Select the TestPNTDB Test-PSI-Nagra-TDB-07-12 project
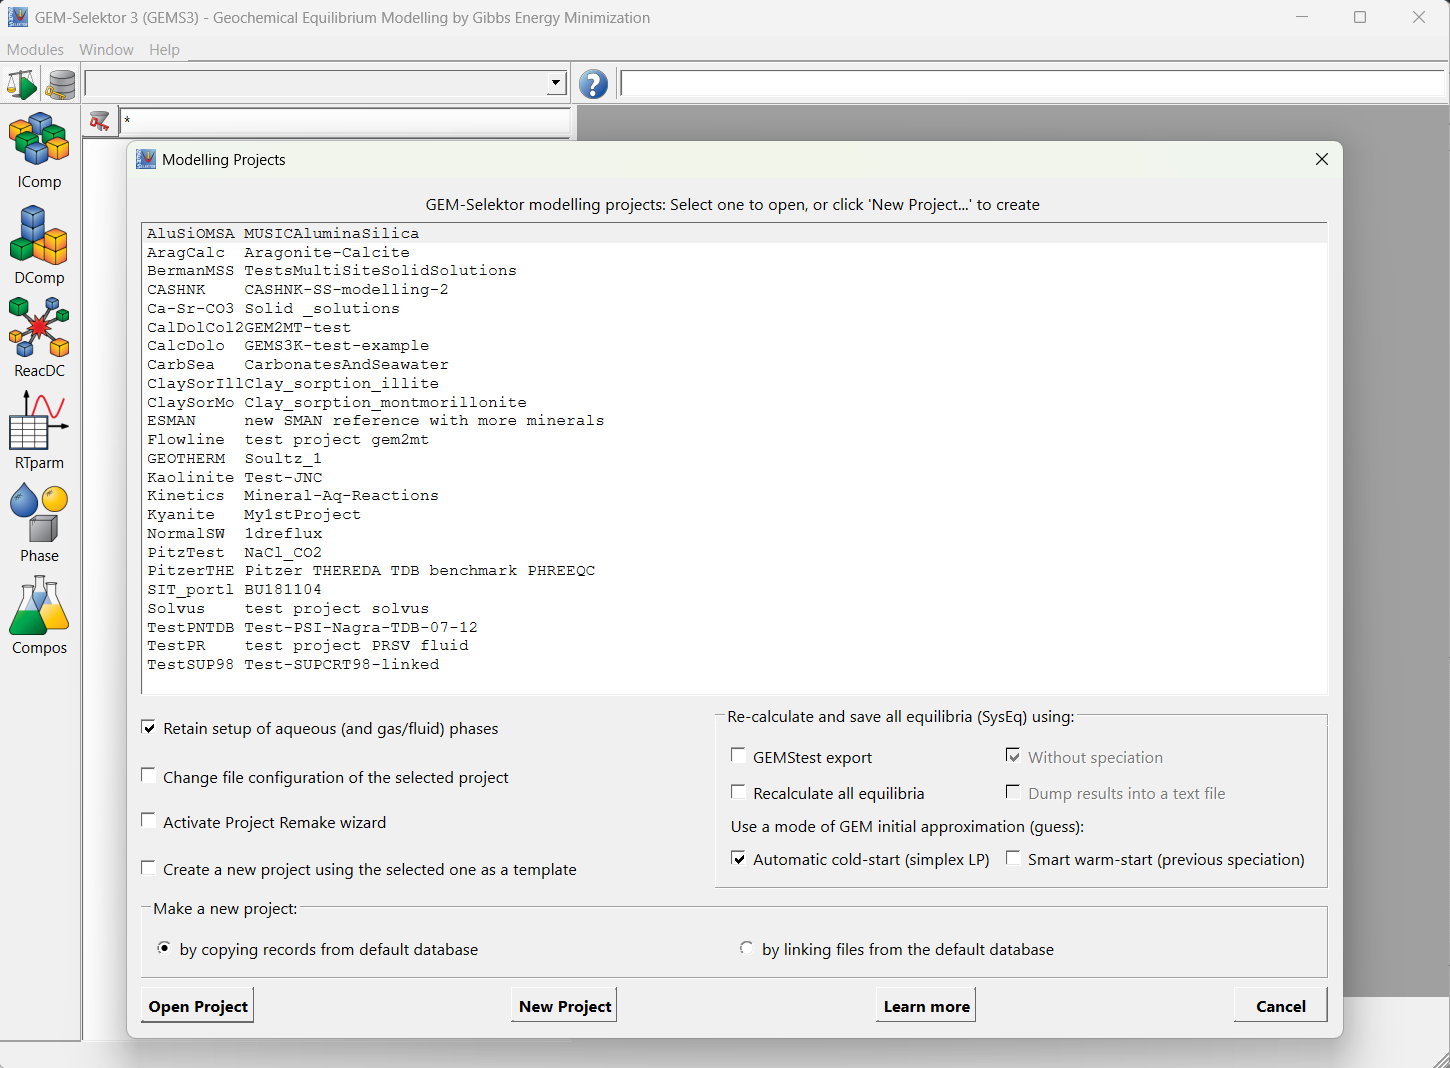The height and width of the screenshot is (1068, 1450). coord(734,627)
